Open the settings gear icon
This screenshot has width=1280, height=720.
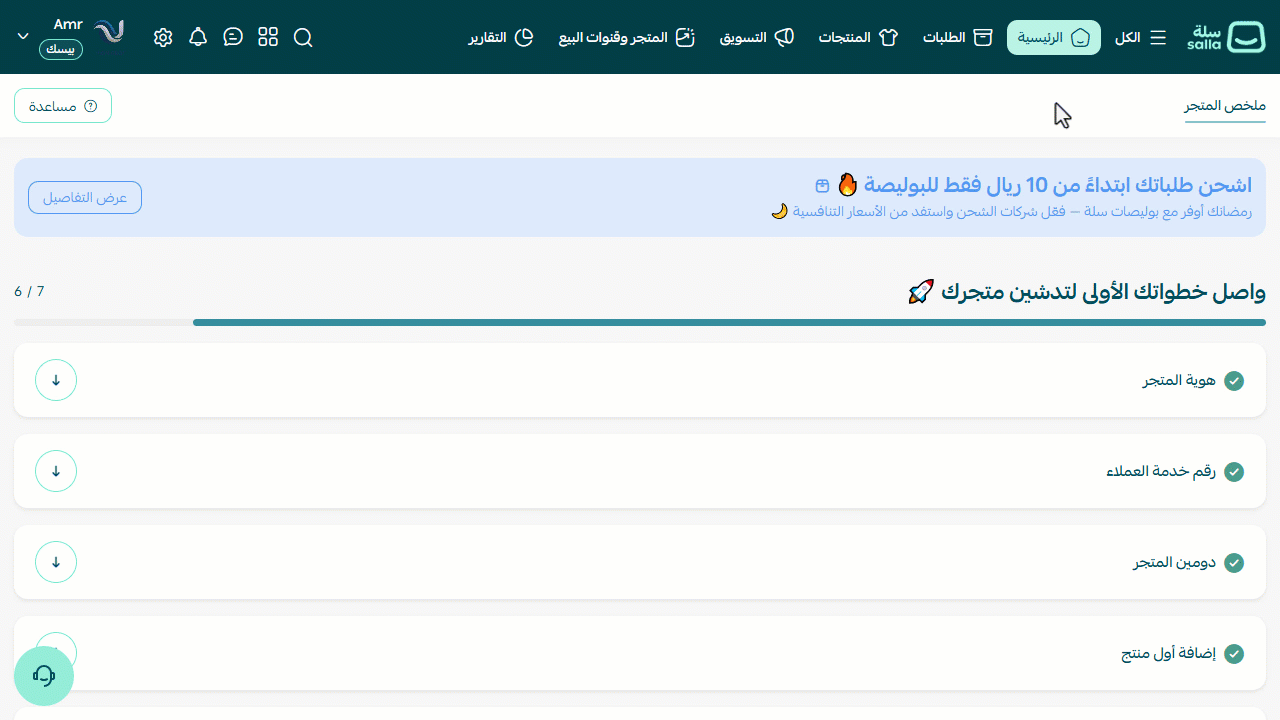coord(163,37)
